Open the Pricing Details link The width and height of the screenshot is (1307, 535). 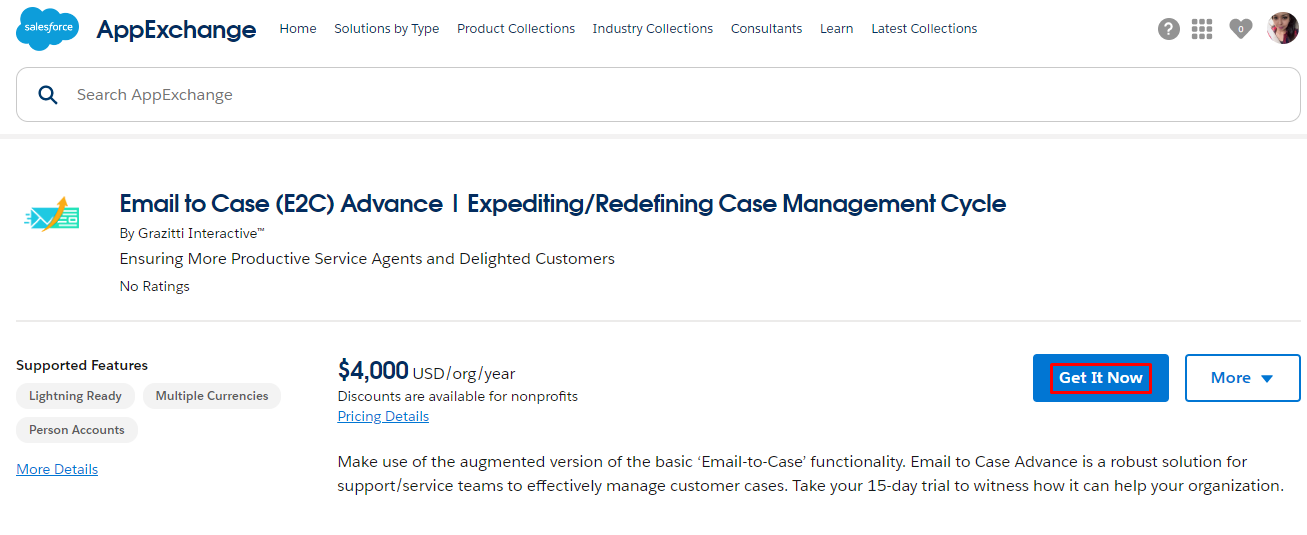(x=383, y=417)
